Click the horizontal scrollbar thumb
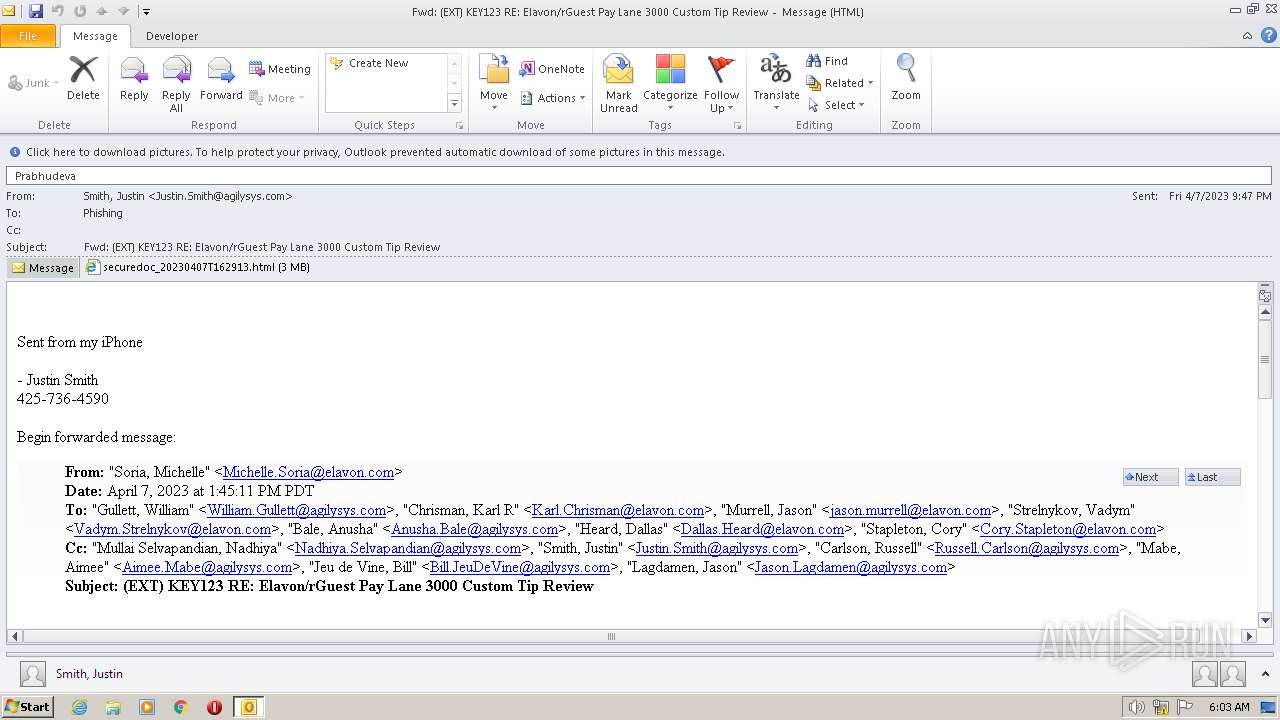The width and height of the screenshot is (1280, 720). 611,636
